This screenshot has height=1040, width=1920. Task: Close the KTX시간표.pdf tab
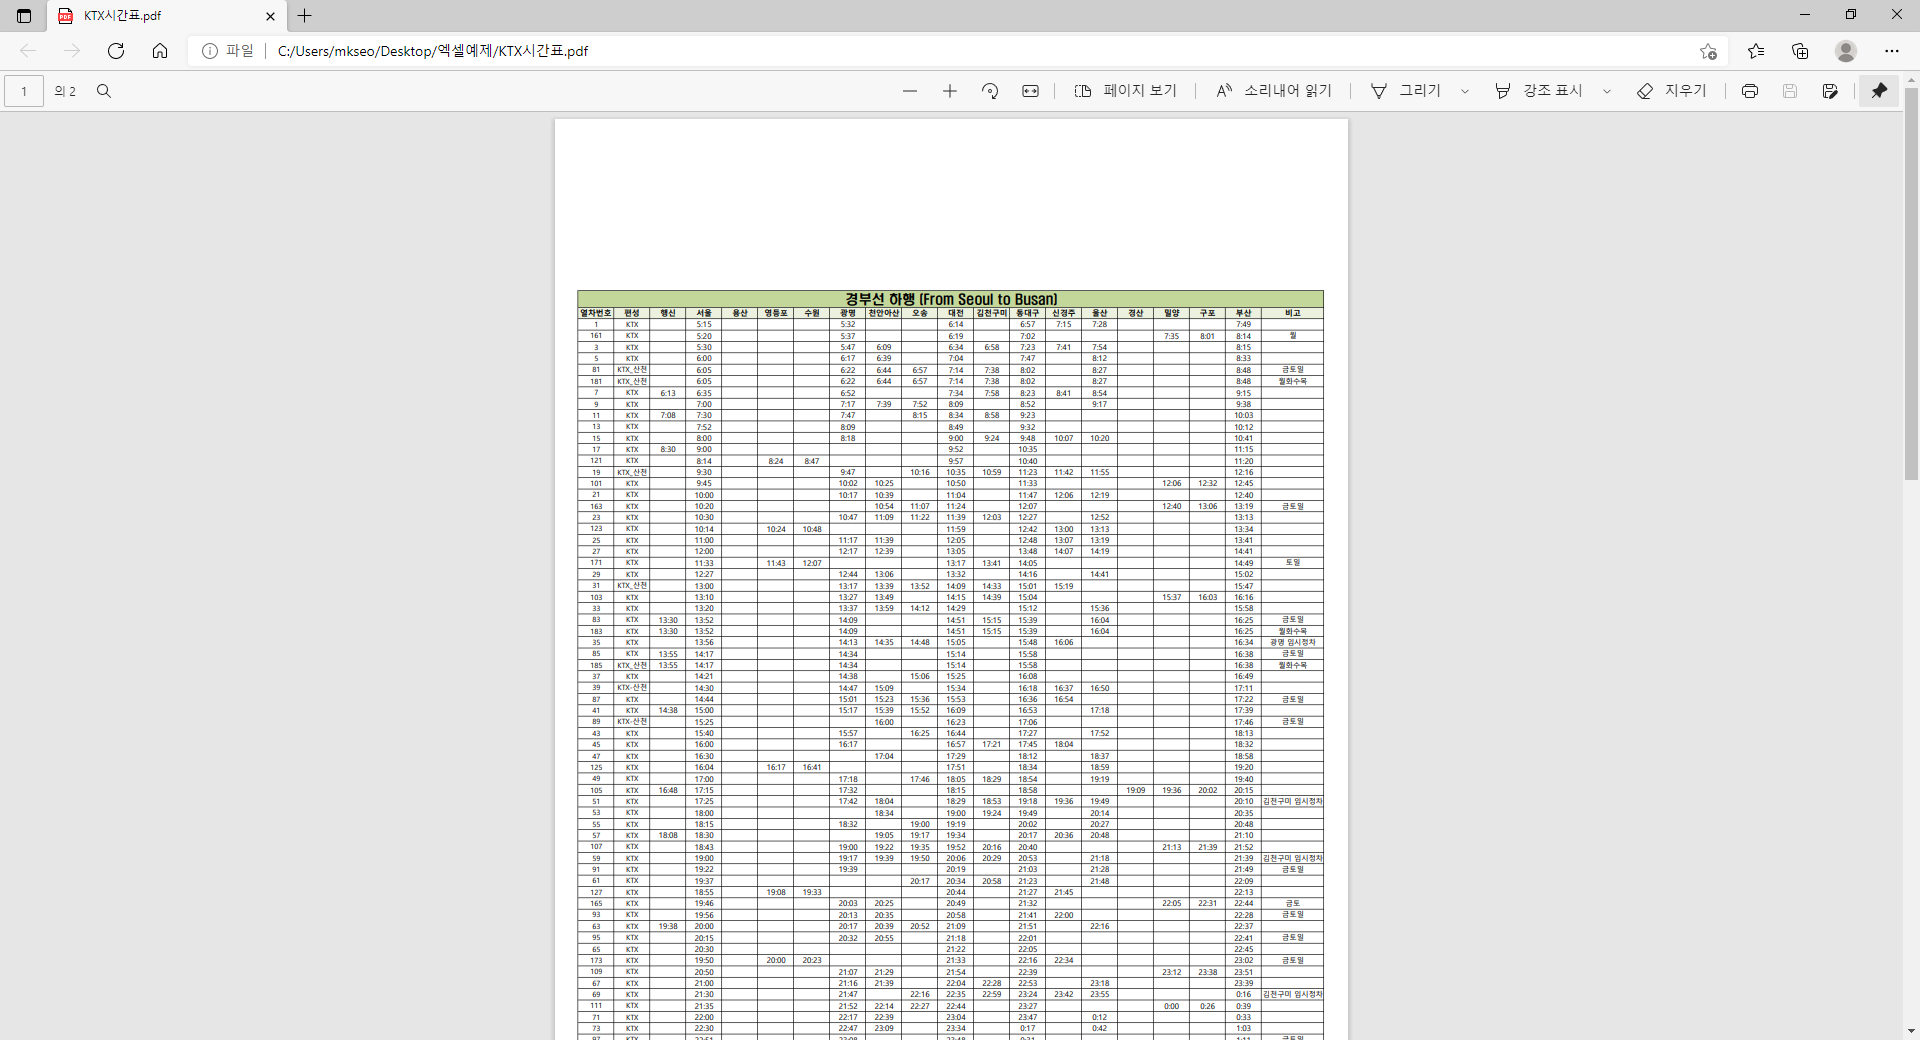pos(270,16)
